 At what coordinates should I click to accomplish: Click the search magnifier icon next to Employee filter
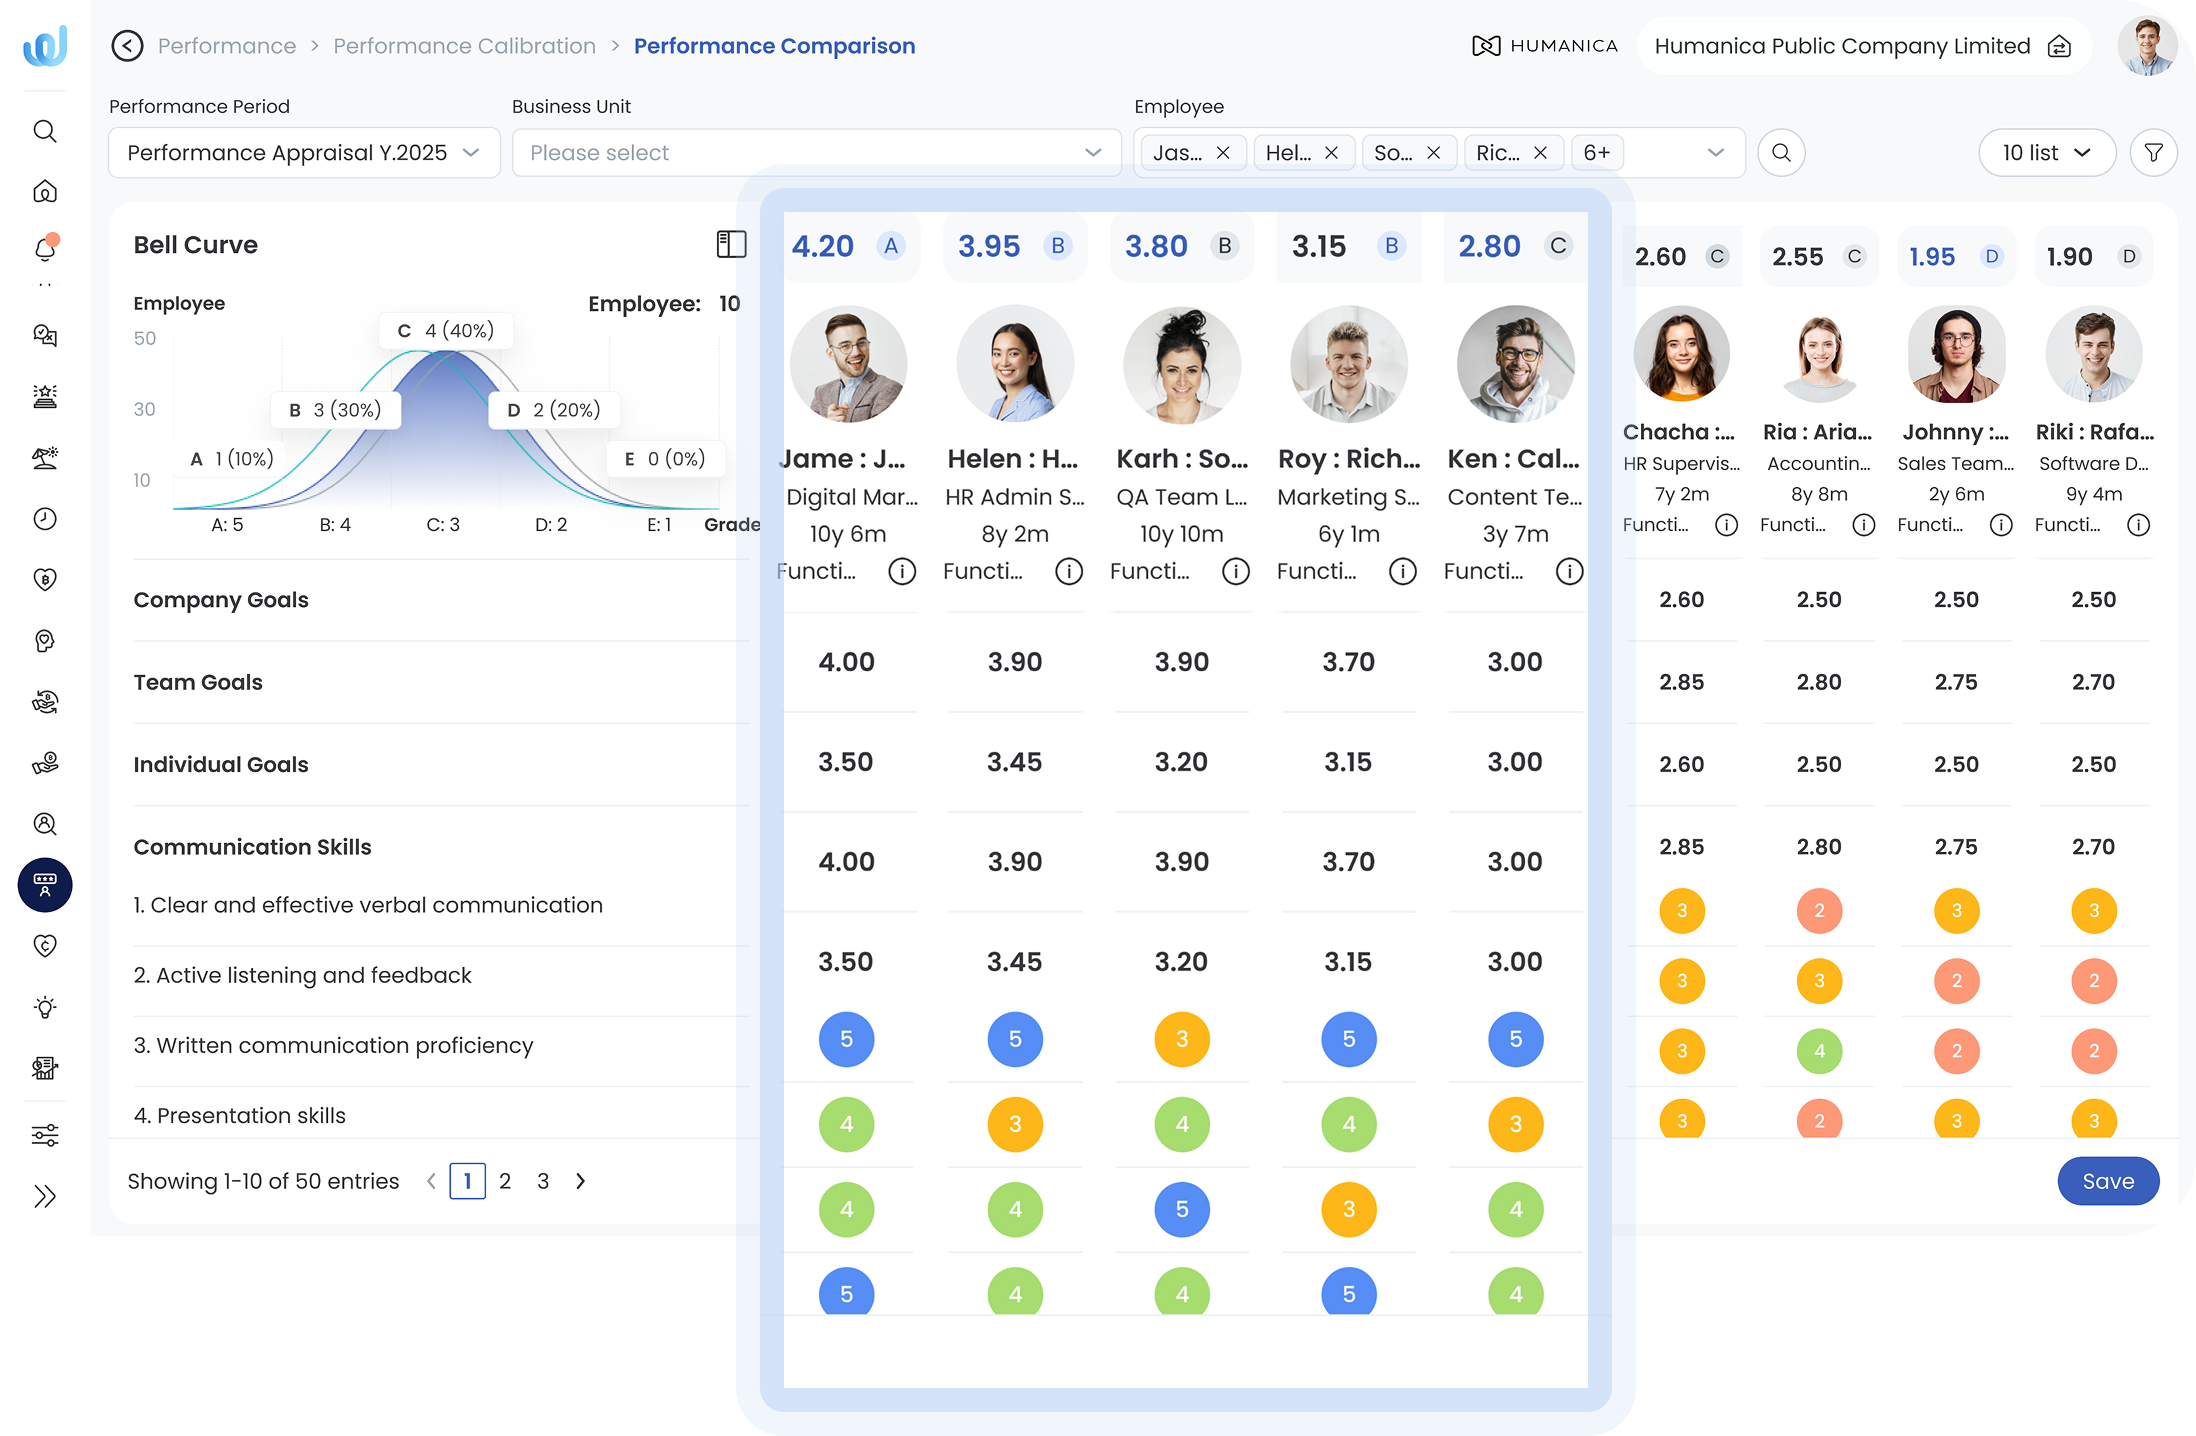point(1781,153)
